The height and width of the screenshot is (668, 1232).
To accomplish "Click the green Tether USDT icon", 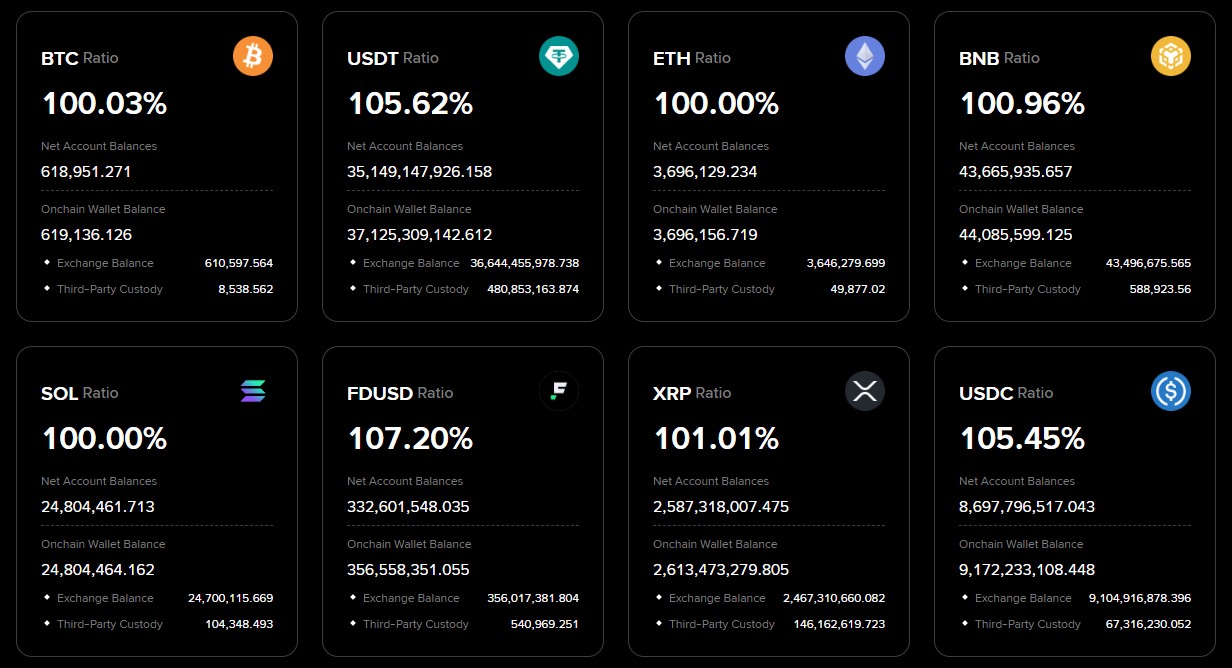I will [x=559, y=57].
